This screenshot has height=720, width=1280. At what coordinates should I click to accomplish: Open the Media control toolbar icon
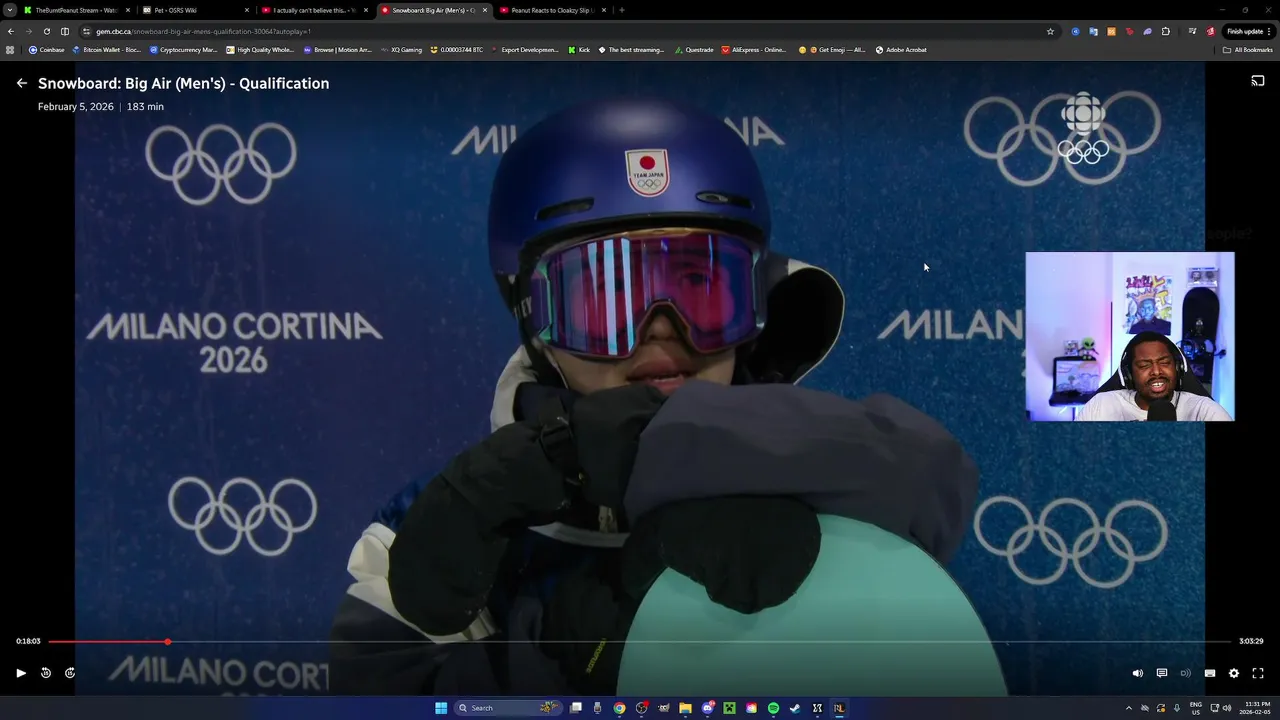point(1192,31)
